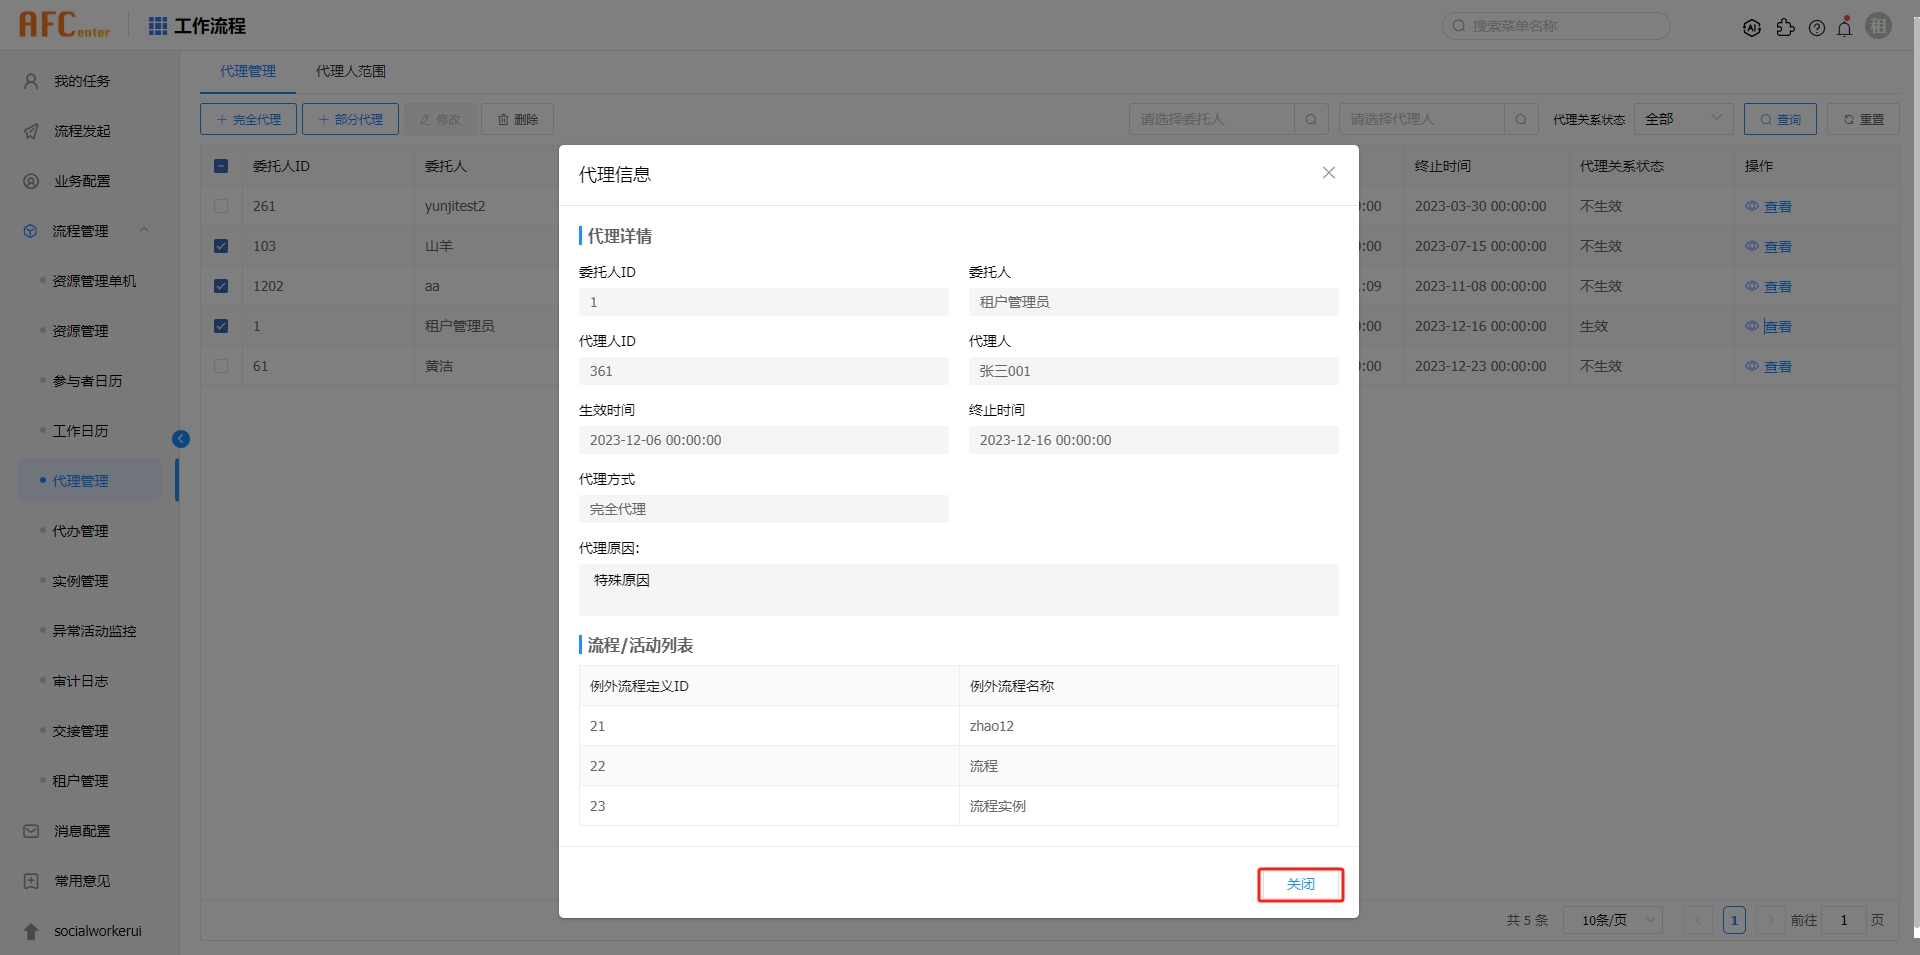Open 查看 link for 黄洁 row
The image size is (1920, 955).
pyautogui.click(x=1777, y=366)
